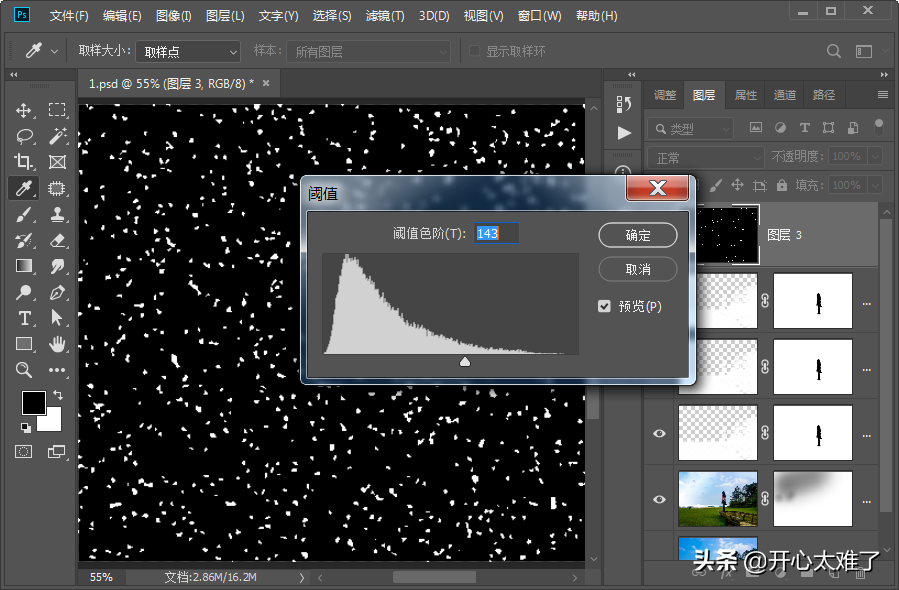
Task: Open the 取样大小 dropdown
Action: 188,52
